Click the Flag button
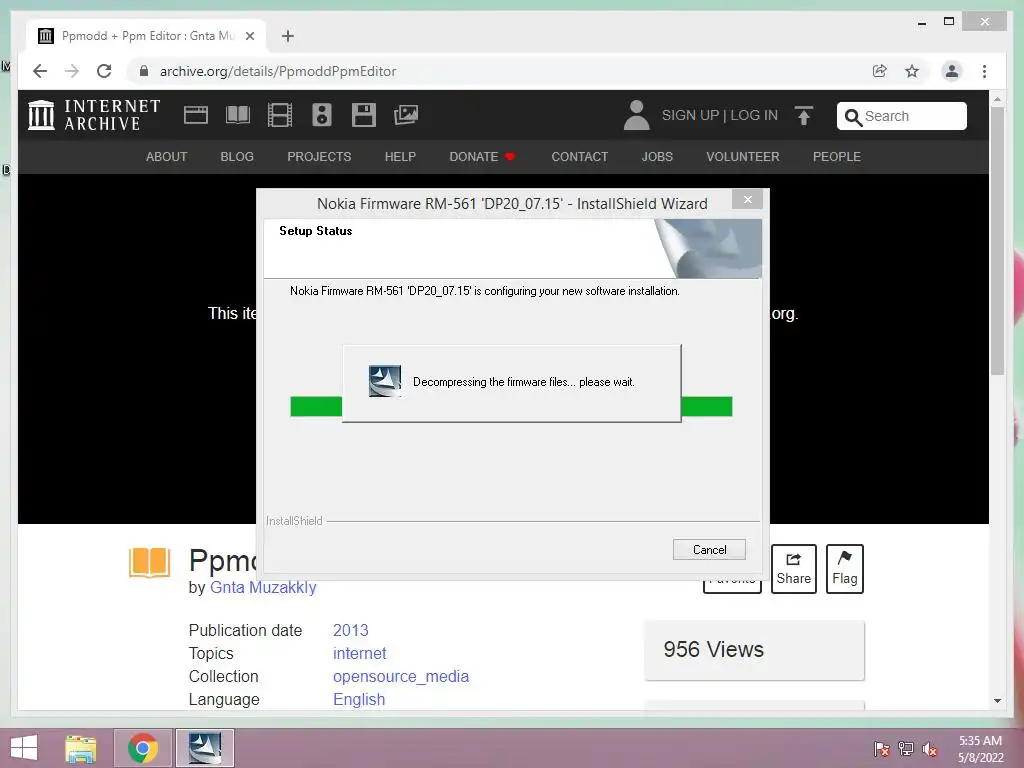Viewport: 1024px width, 768px height. point(844,569)
